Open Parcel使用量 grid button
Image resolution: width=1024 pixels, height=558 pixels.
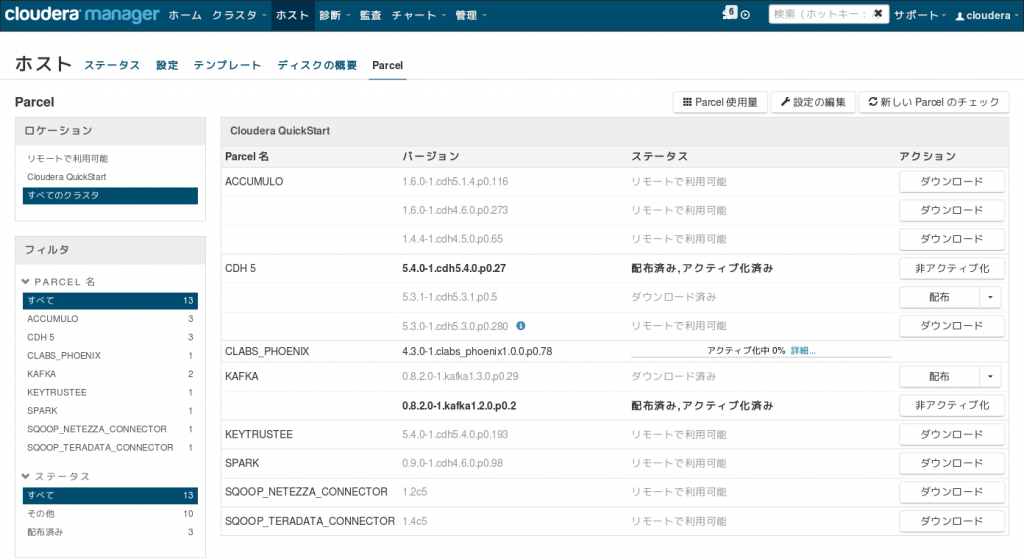[x=720, y=102]
